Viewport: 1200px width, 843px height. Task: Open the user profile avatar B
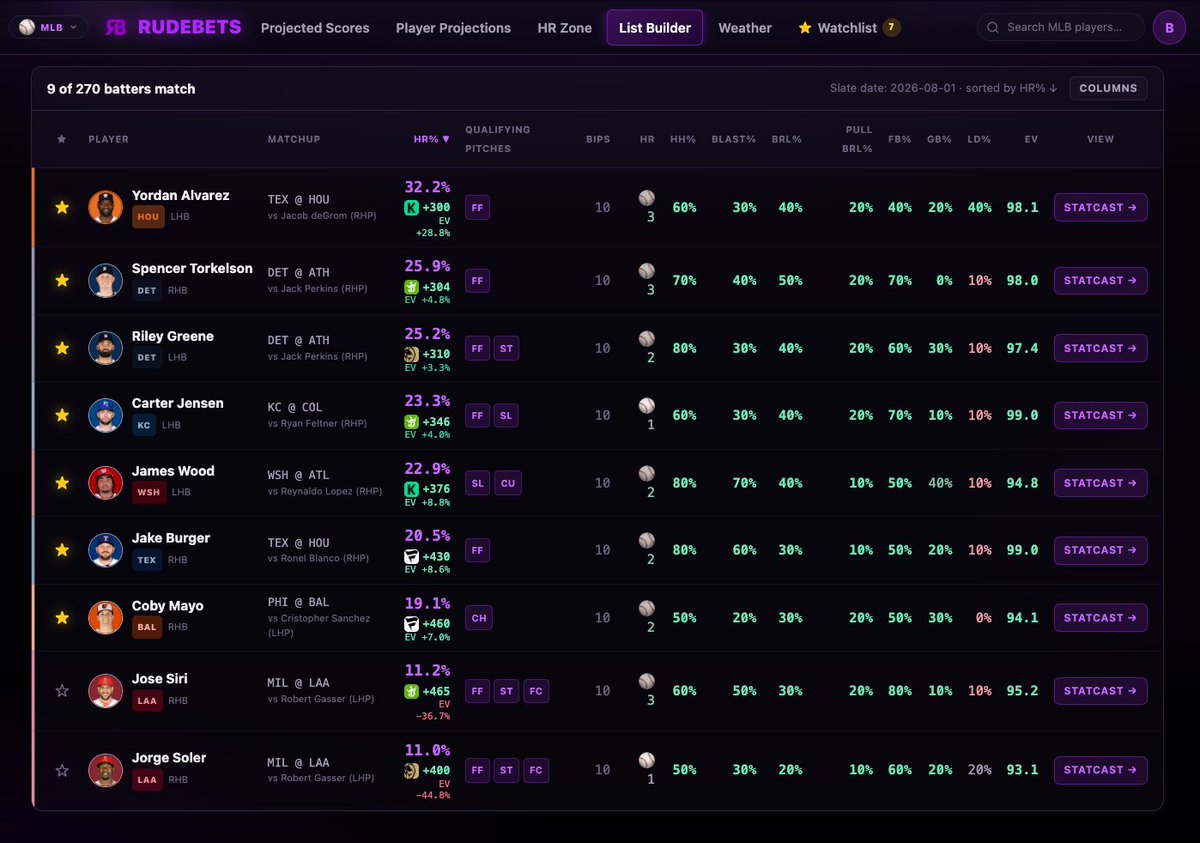point(1169,28)
